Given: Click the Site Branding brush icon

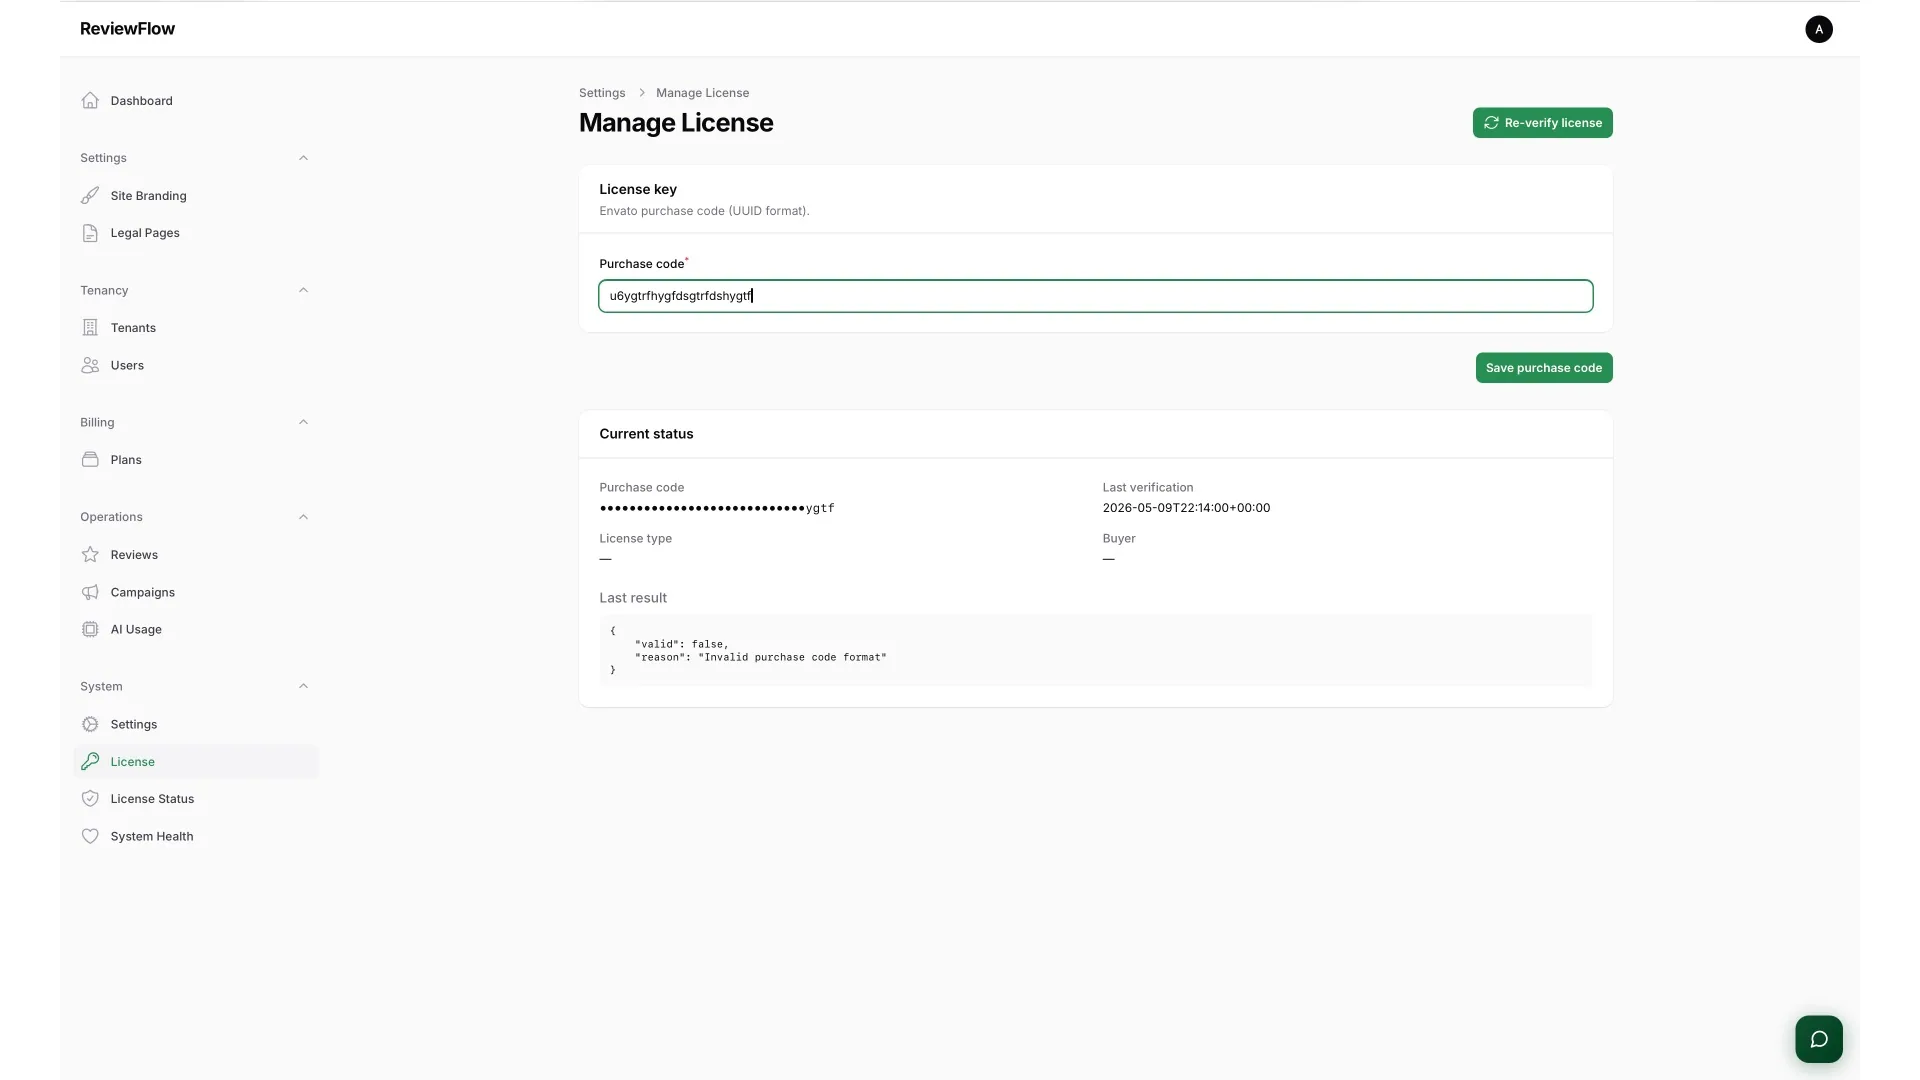Looking at the screenshot, I should pyautogui.click(x=90, y=195).
